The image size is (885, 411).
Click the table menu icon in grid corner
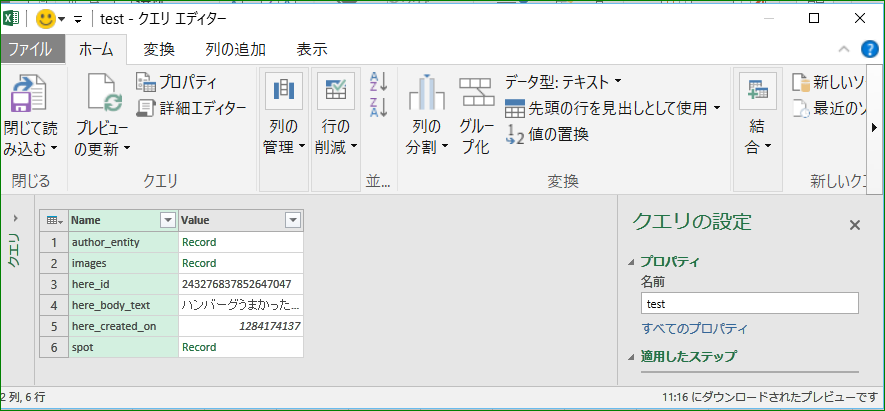pyautogui.click(x=54, y=221)
